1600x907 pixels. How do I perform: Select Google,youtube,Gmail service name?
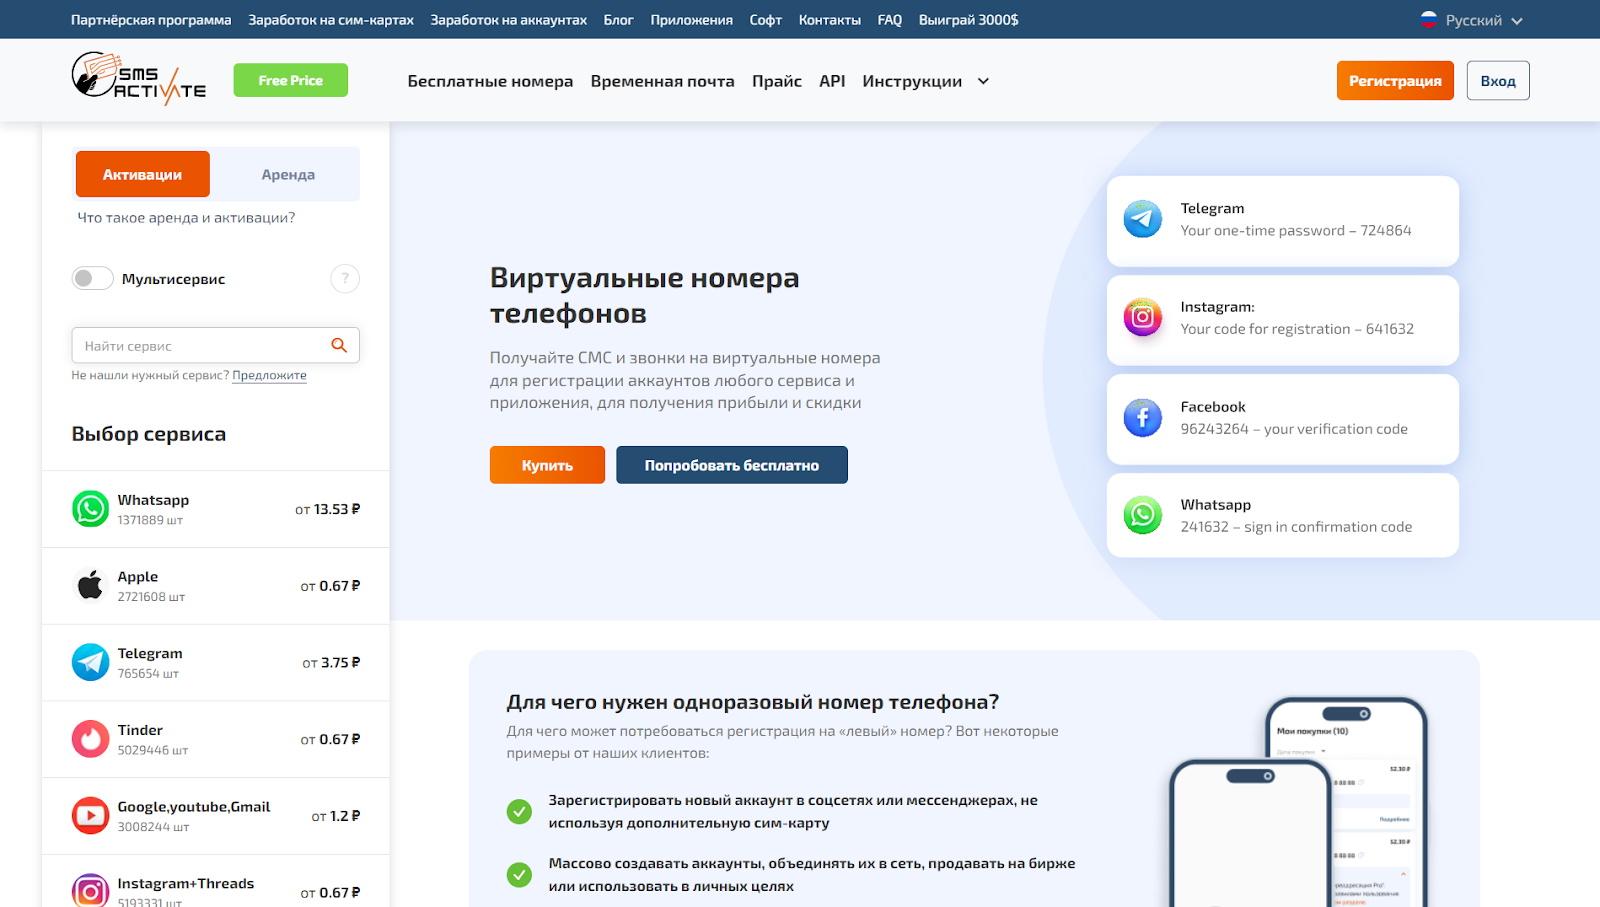coord(194,806)
